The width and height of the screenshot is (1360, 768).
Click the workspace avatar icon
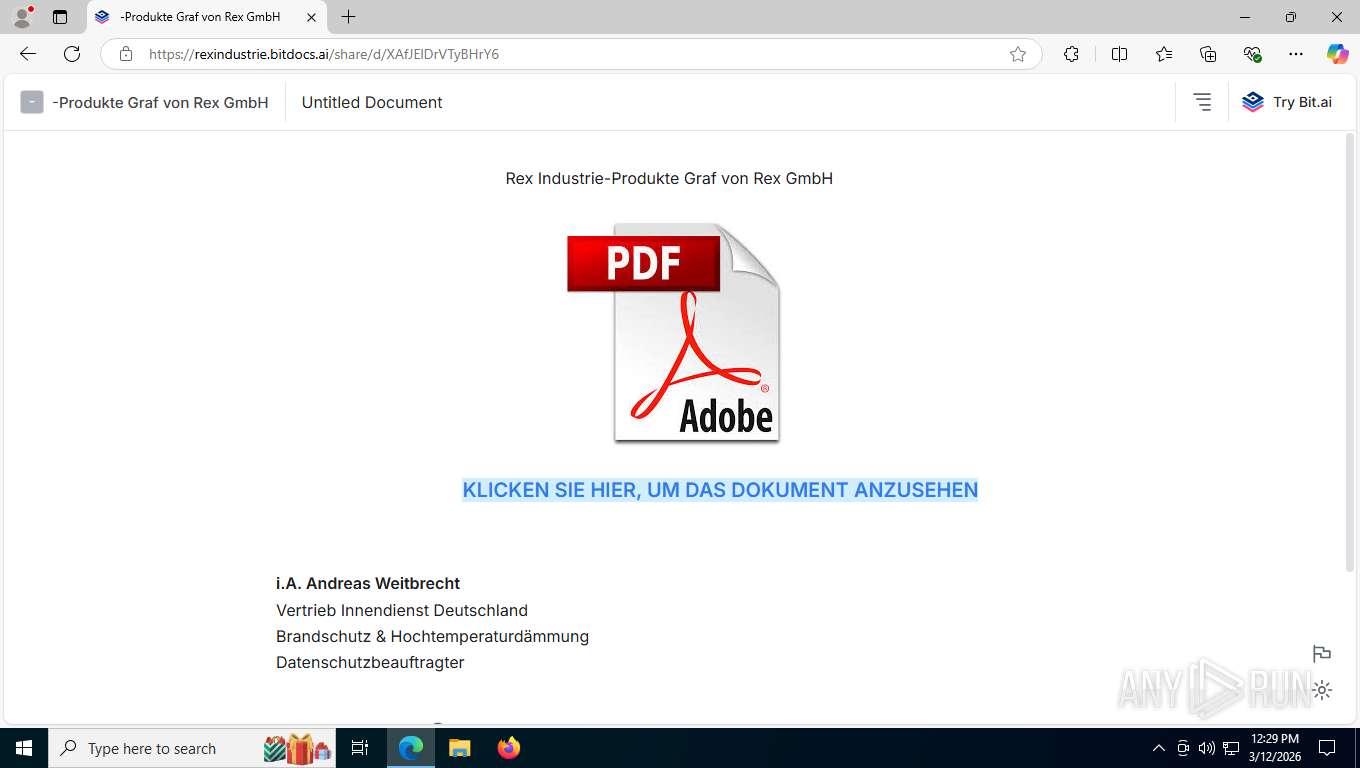pyautogui.click(x=32, y=102)
